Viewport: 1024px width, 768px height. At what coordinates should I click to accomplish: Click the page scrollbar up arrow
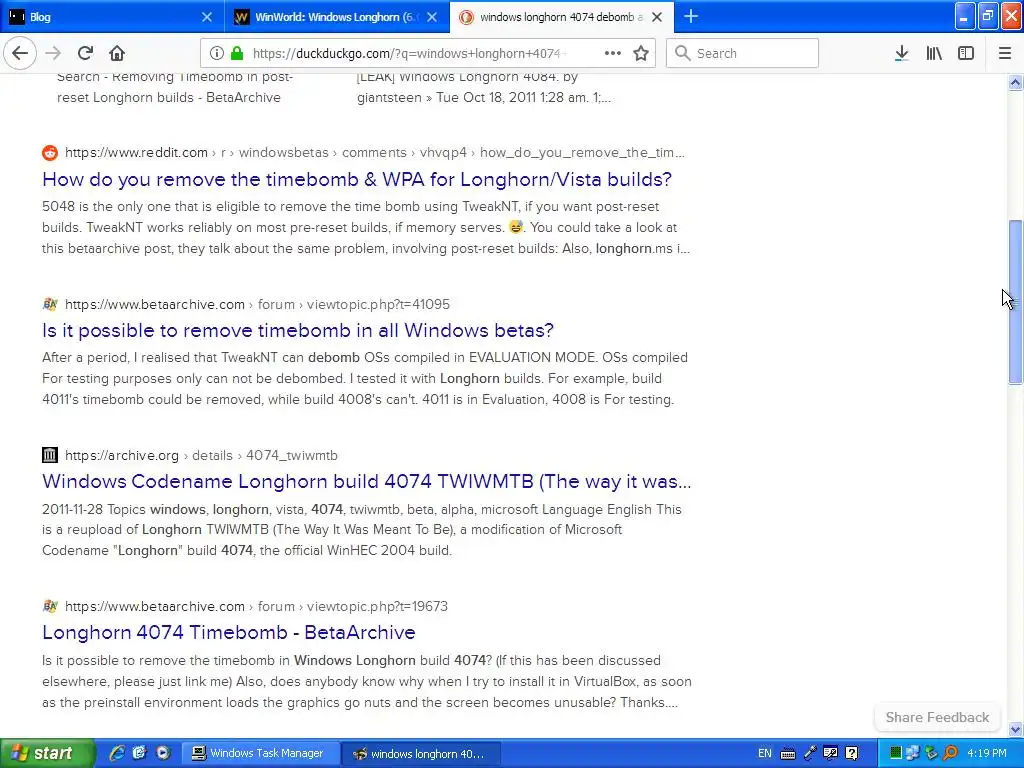[1015, 82]
